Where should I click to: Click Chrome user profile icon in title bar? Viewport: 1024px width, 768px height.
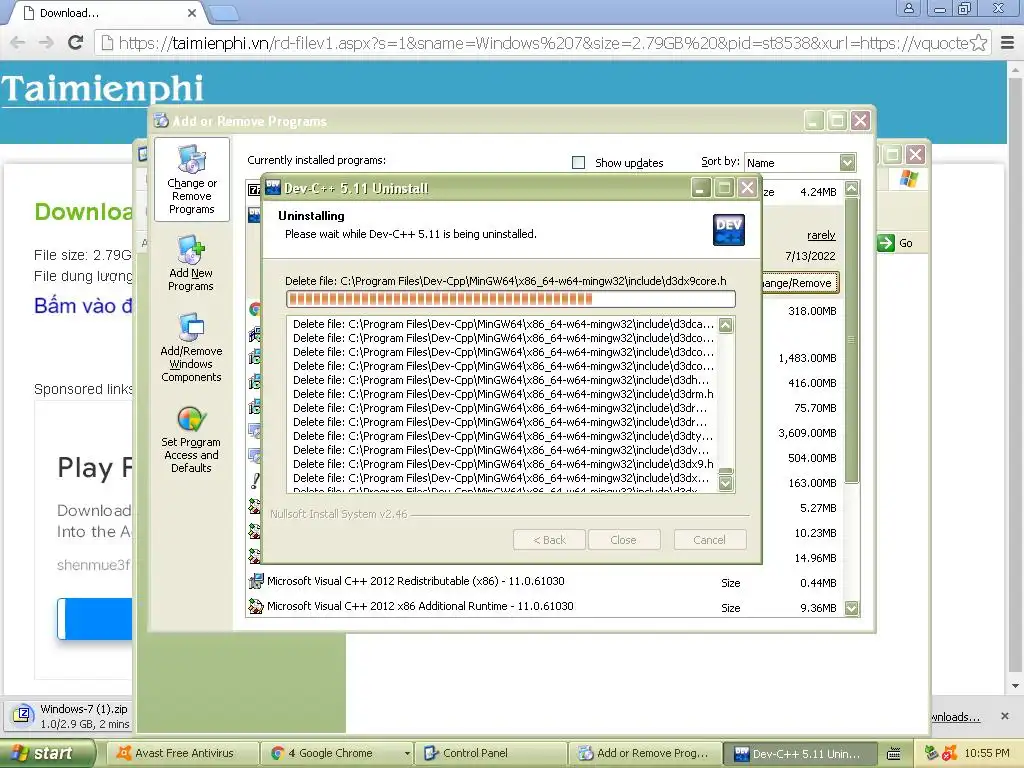[x=908, y=8]
